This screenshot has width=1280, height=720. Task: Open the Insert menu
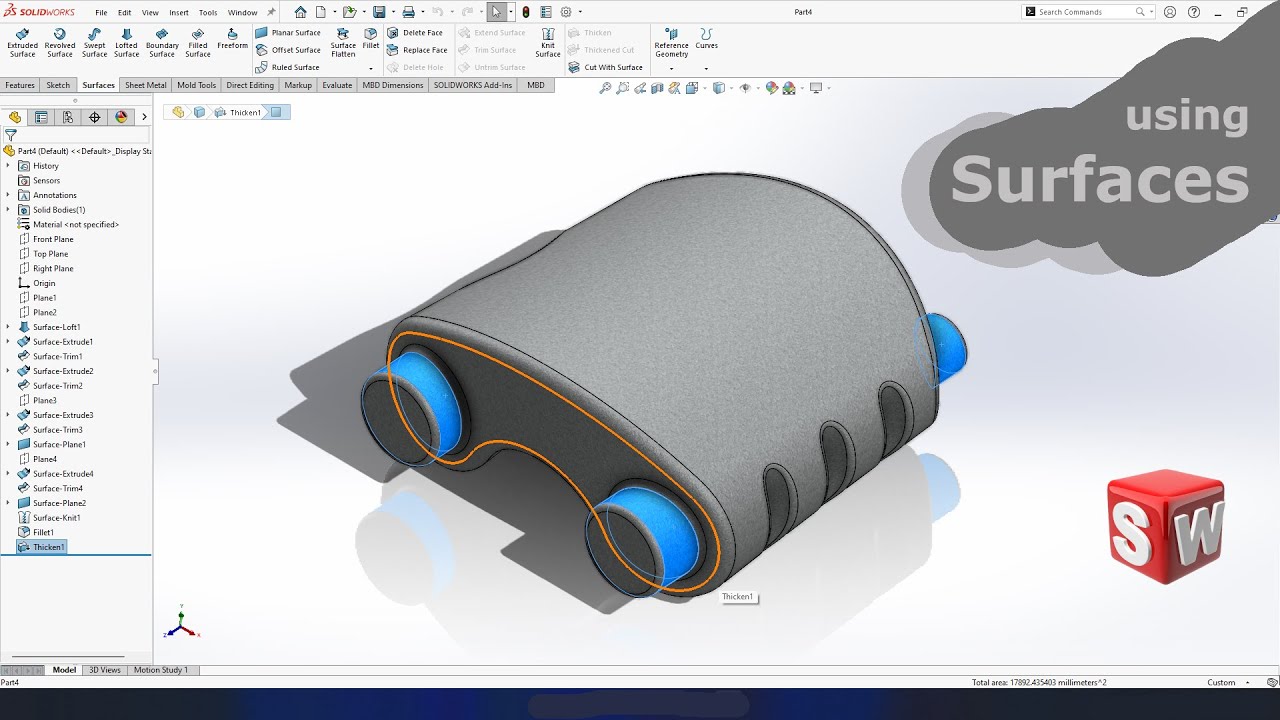[179, 12]
